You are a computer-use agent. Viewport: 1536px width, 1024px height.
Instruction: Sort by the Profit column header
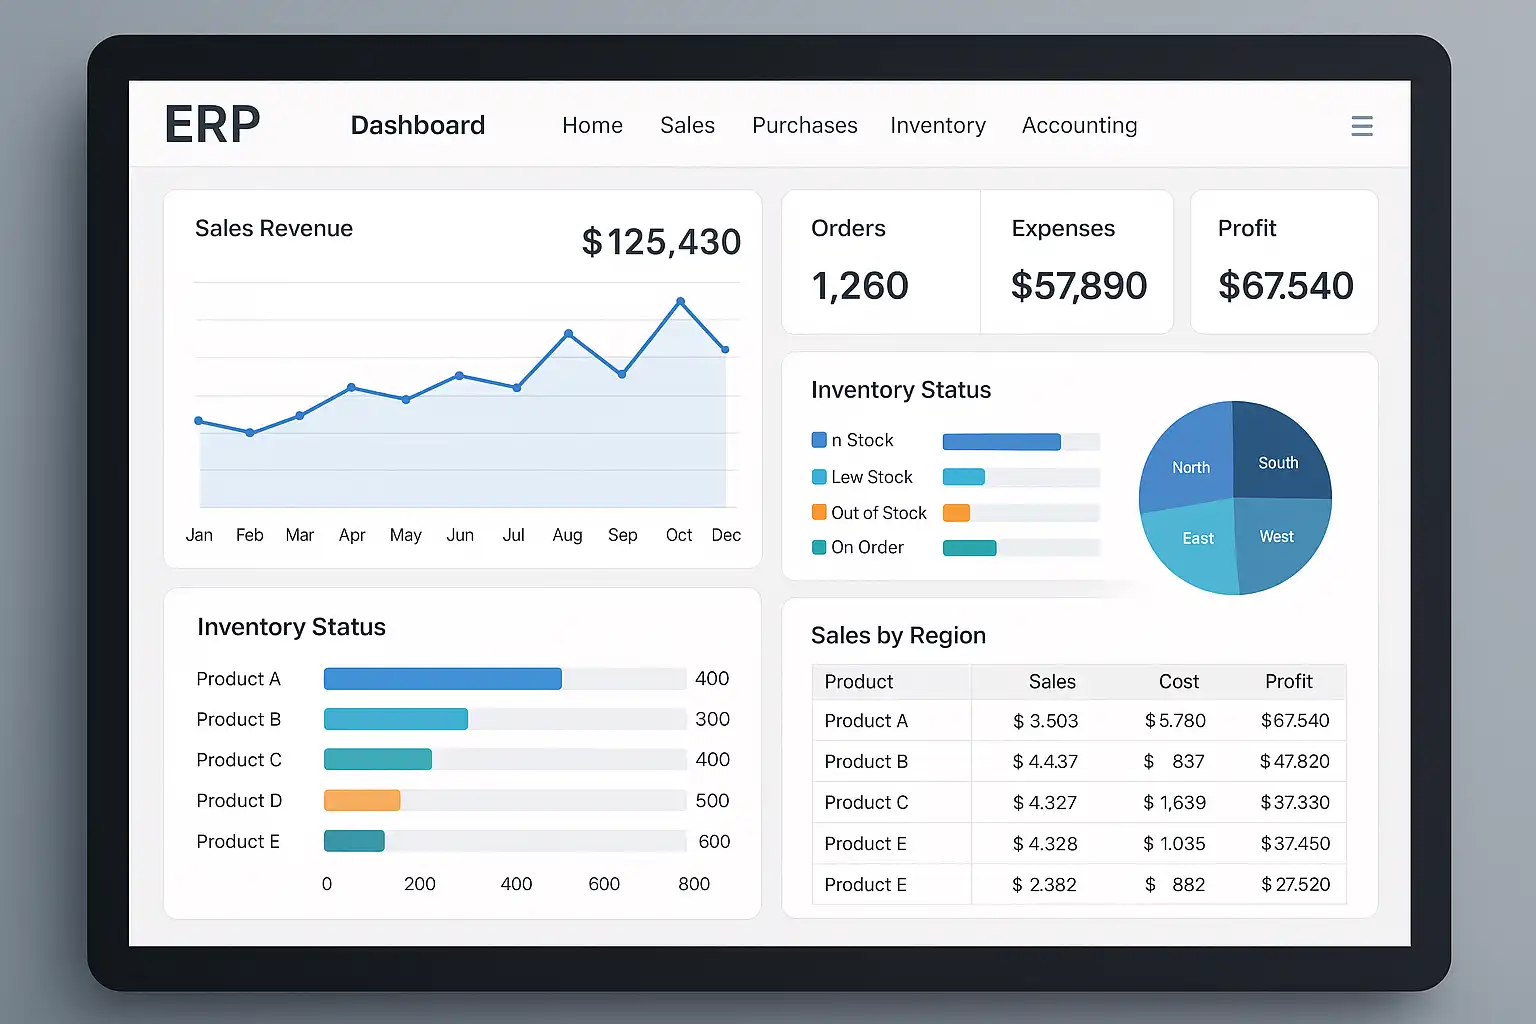[1288, 682]
